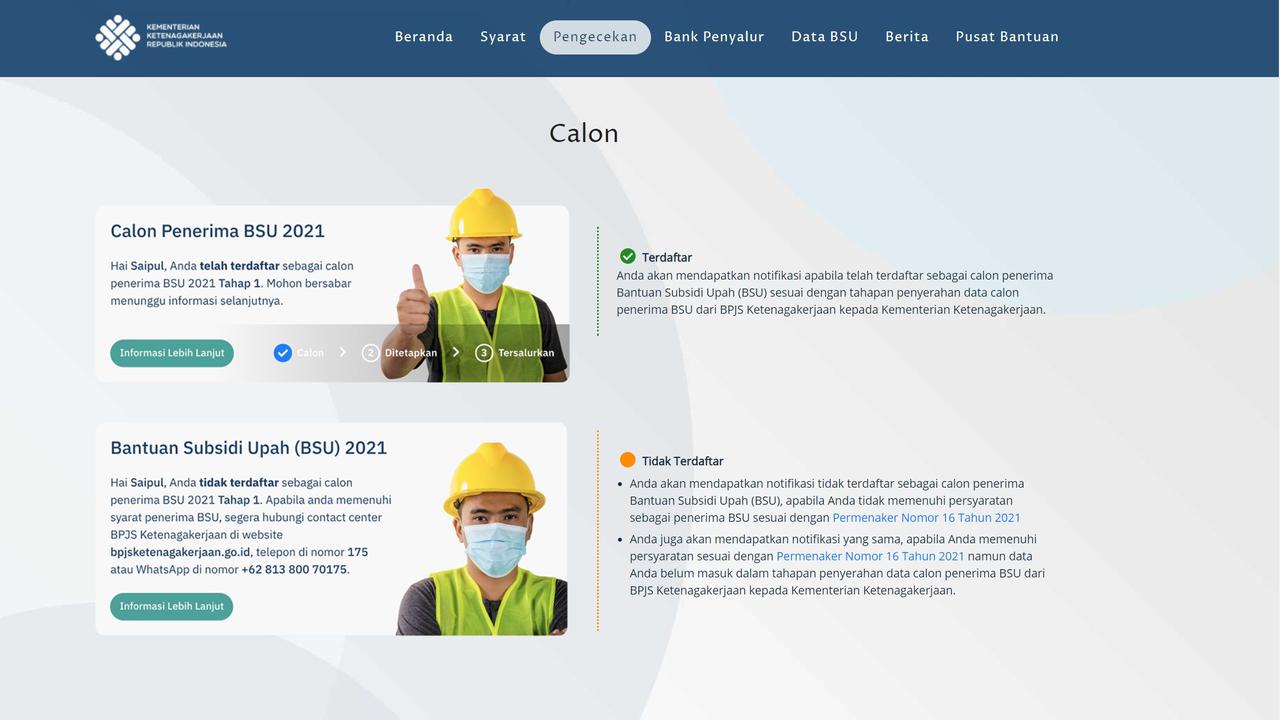Click the orange Tidak Terdaftar status circle

click(x=627, y=459)
